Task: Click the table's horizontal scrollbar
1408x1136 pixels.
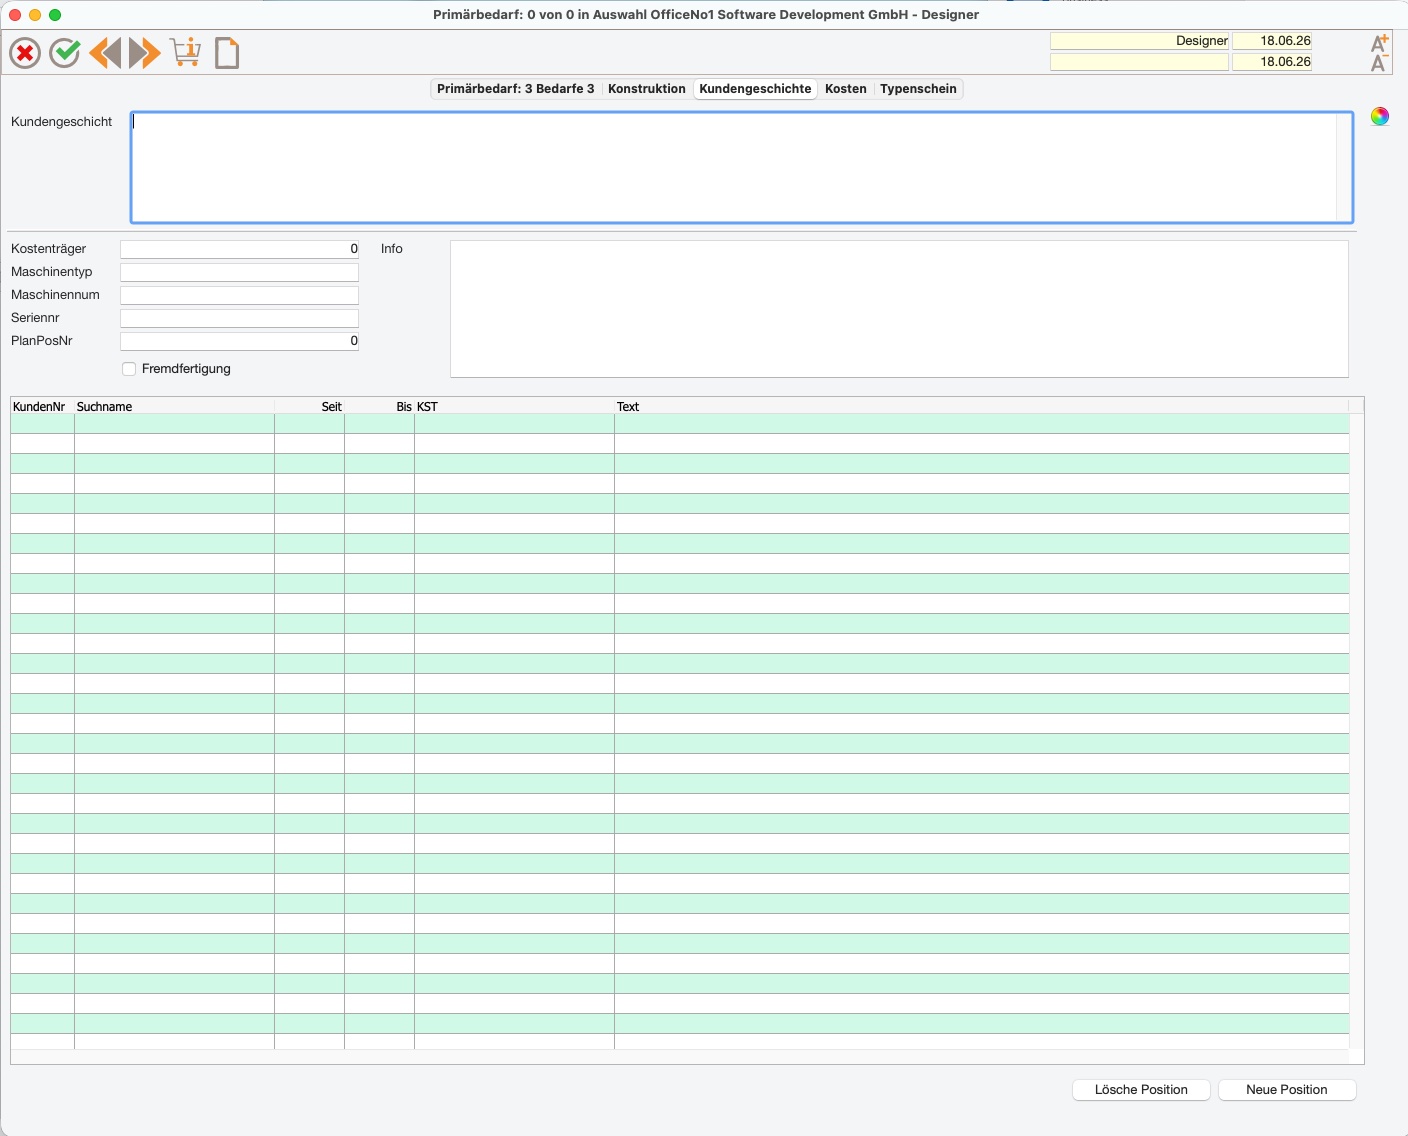Action: [x=680, y=1057]
